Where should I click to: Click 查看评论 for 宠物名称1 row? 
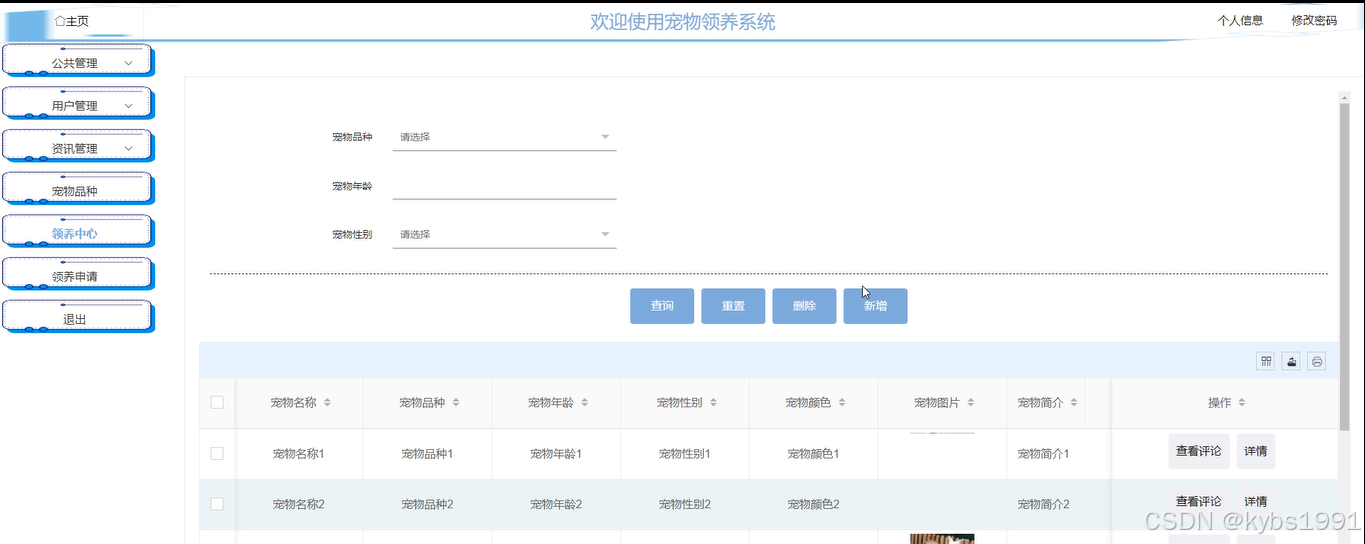[x=1199, y=451]
